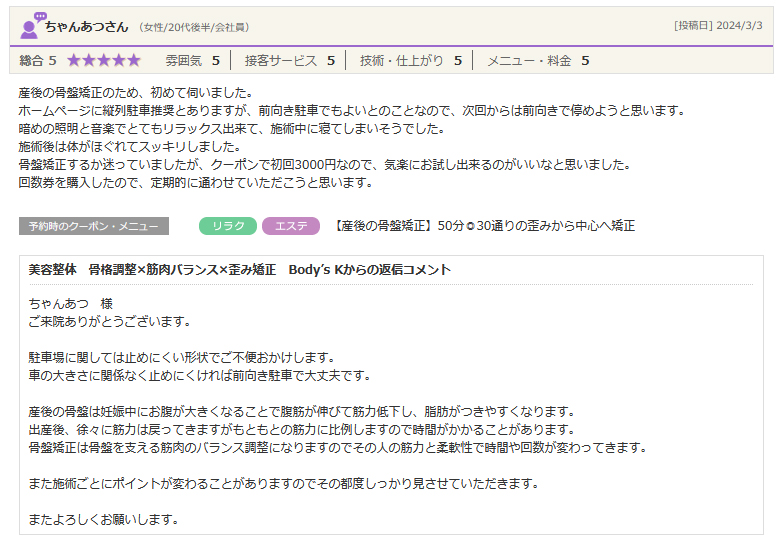Screen dimensions: 781x540
Task: Click the ちゃんあつ 様 salutation in reply
Action: 70,303
